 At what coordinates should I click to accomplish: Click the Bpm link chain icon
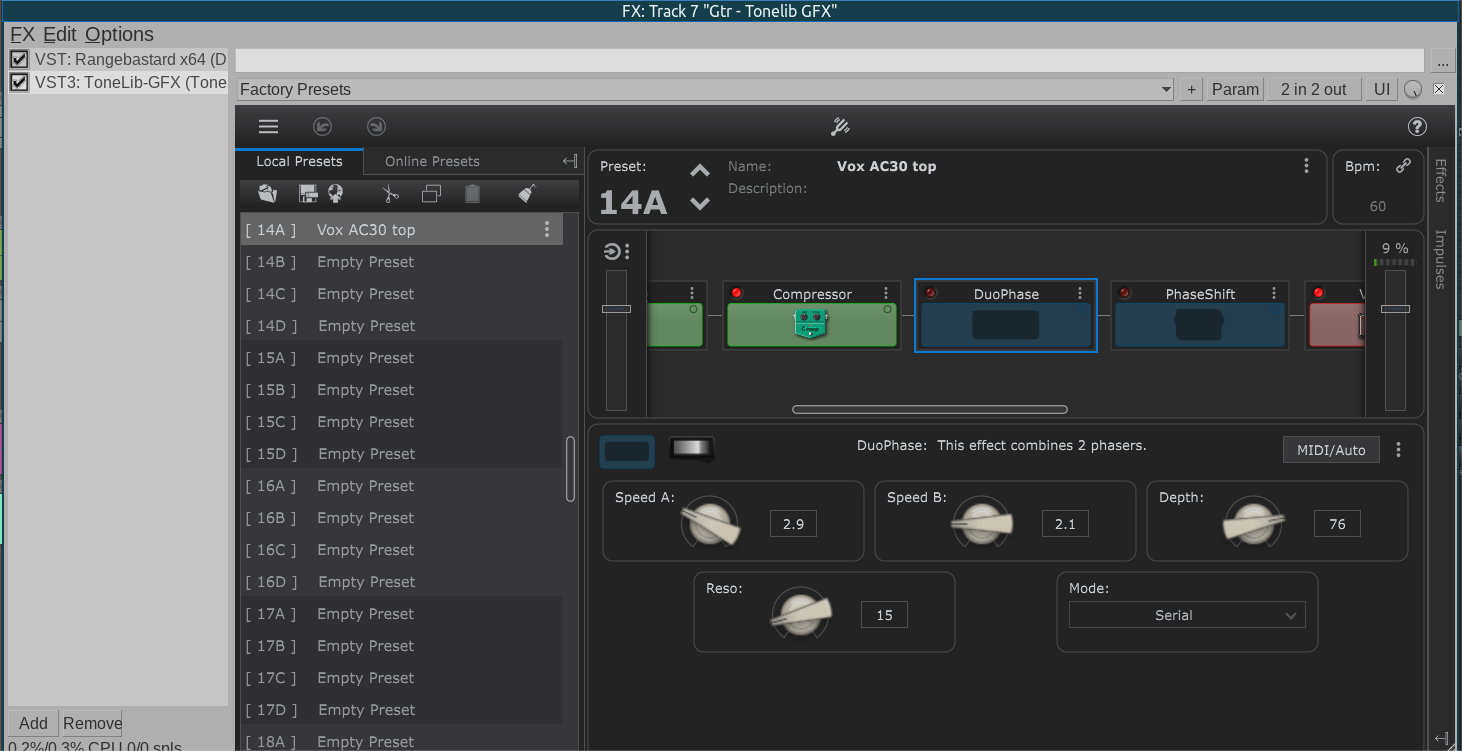(1403, 166)
